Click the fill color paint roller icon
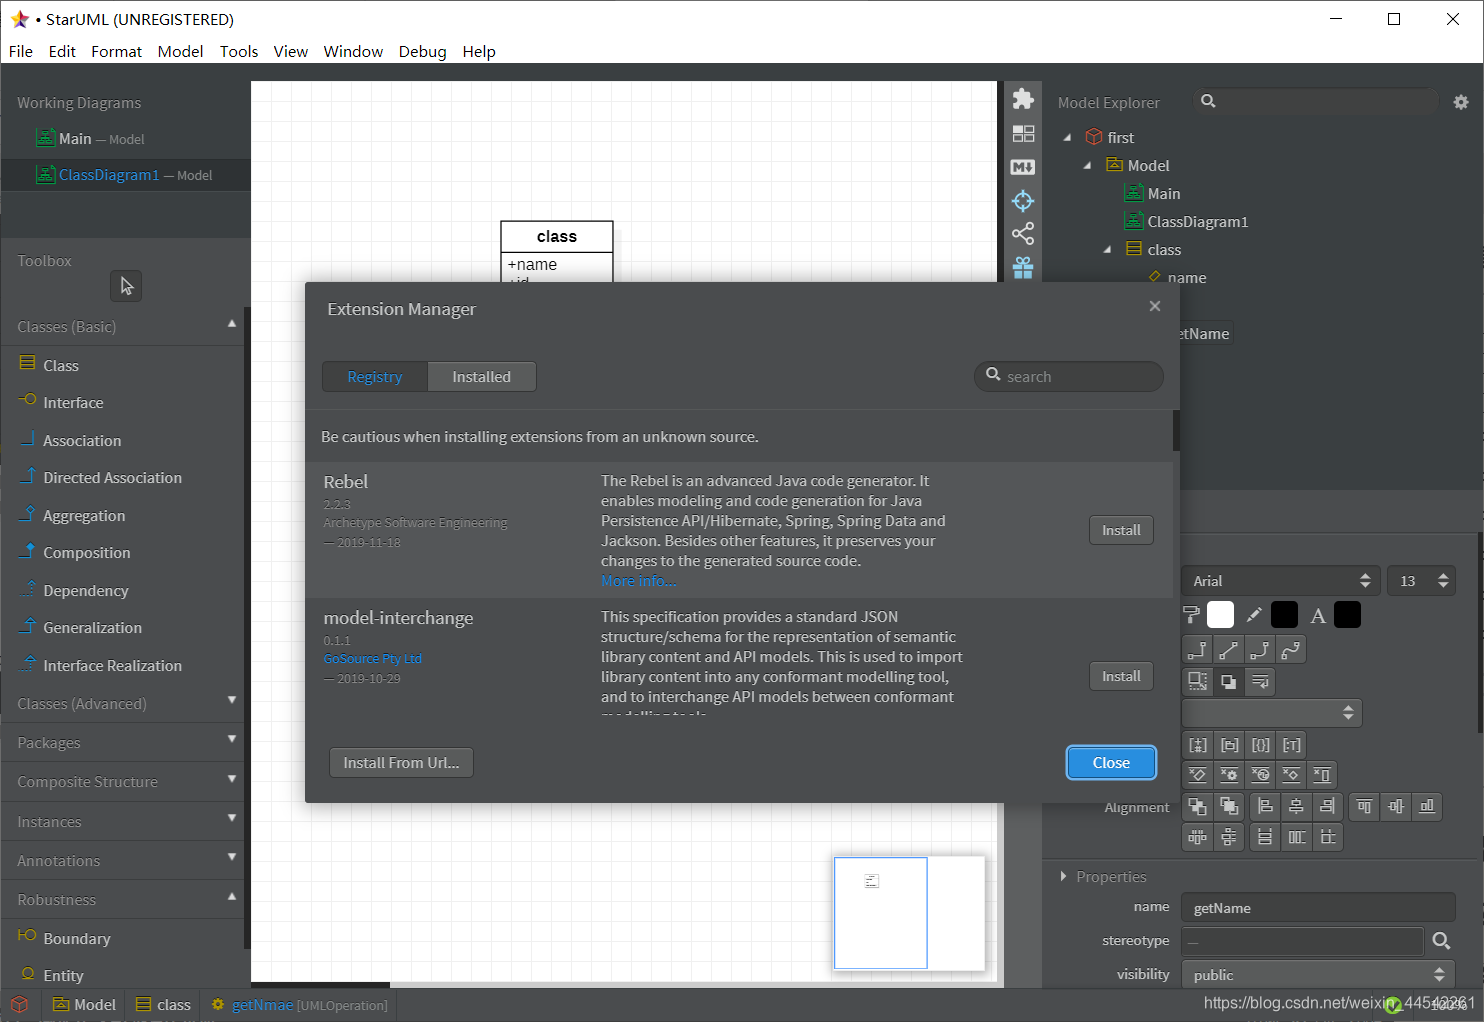Viewport: 1484px width, 1022px height. point(1192,615)
